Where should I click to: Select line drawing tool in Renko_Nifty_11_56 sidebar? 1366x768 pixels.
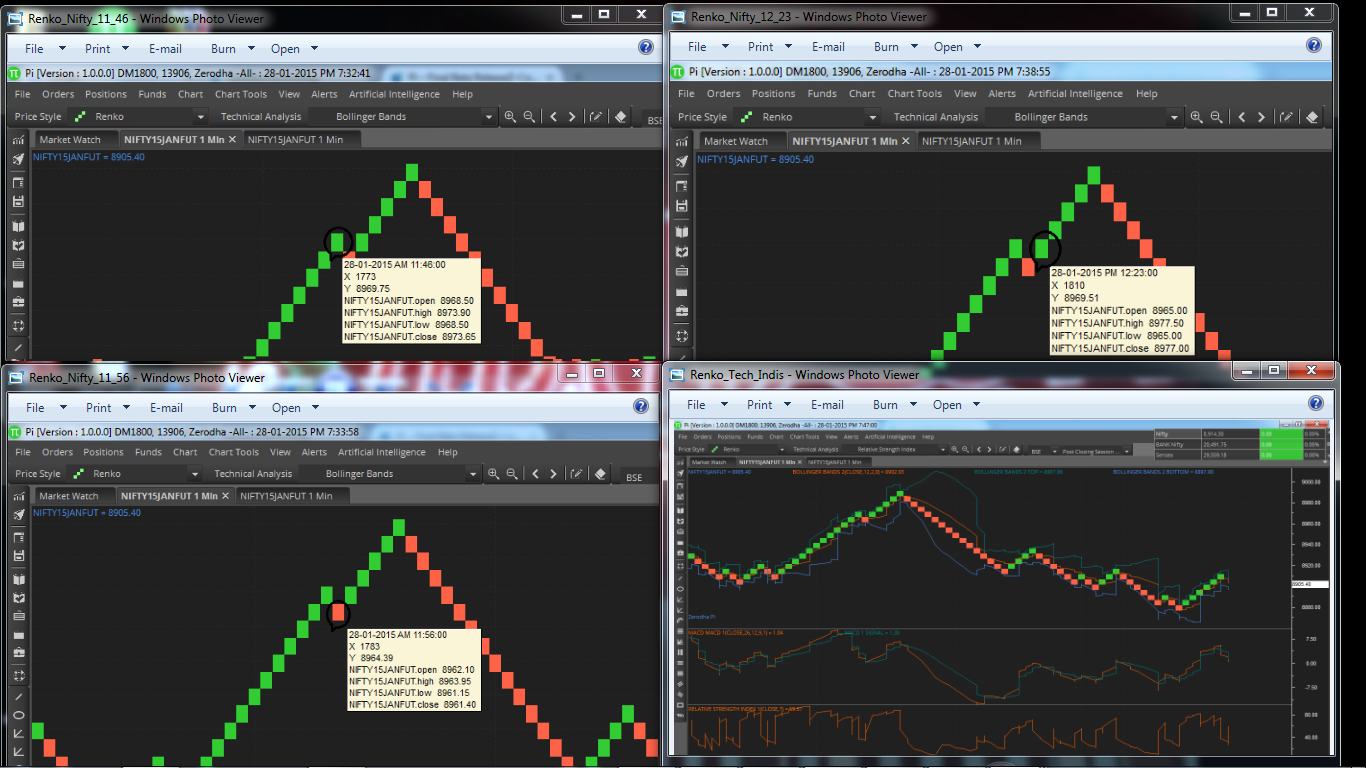pos(18,696)
